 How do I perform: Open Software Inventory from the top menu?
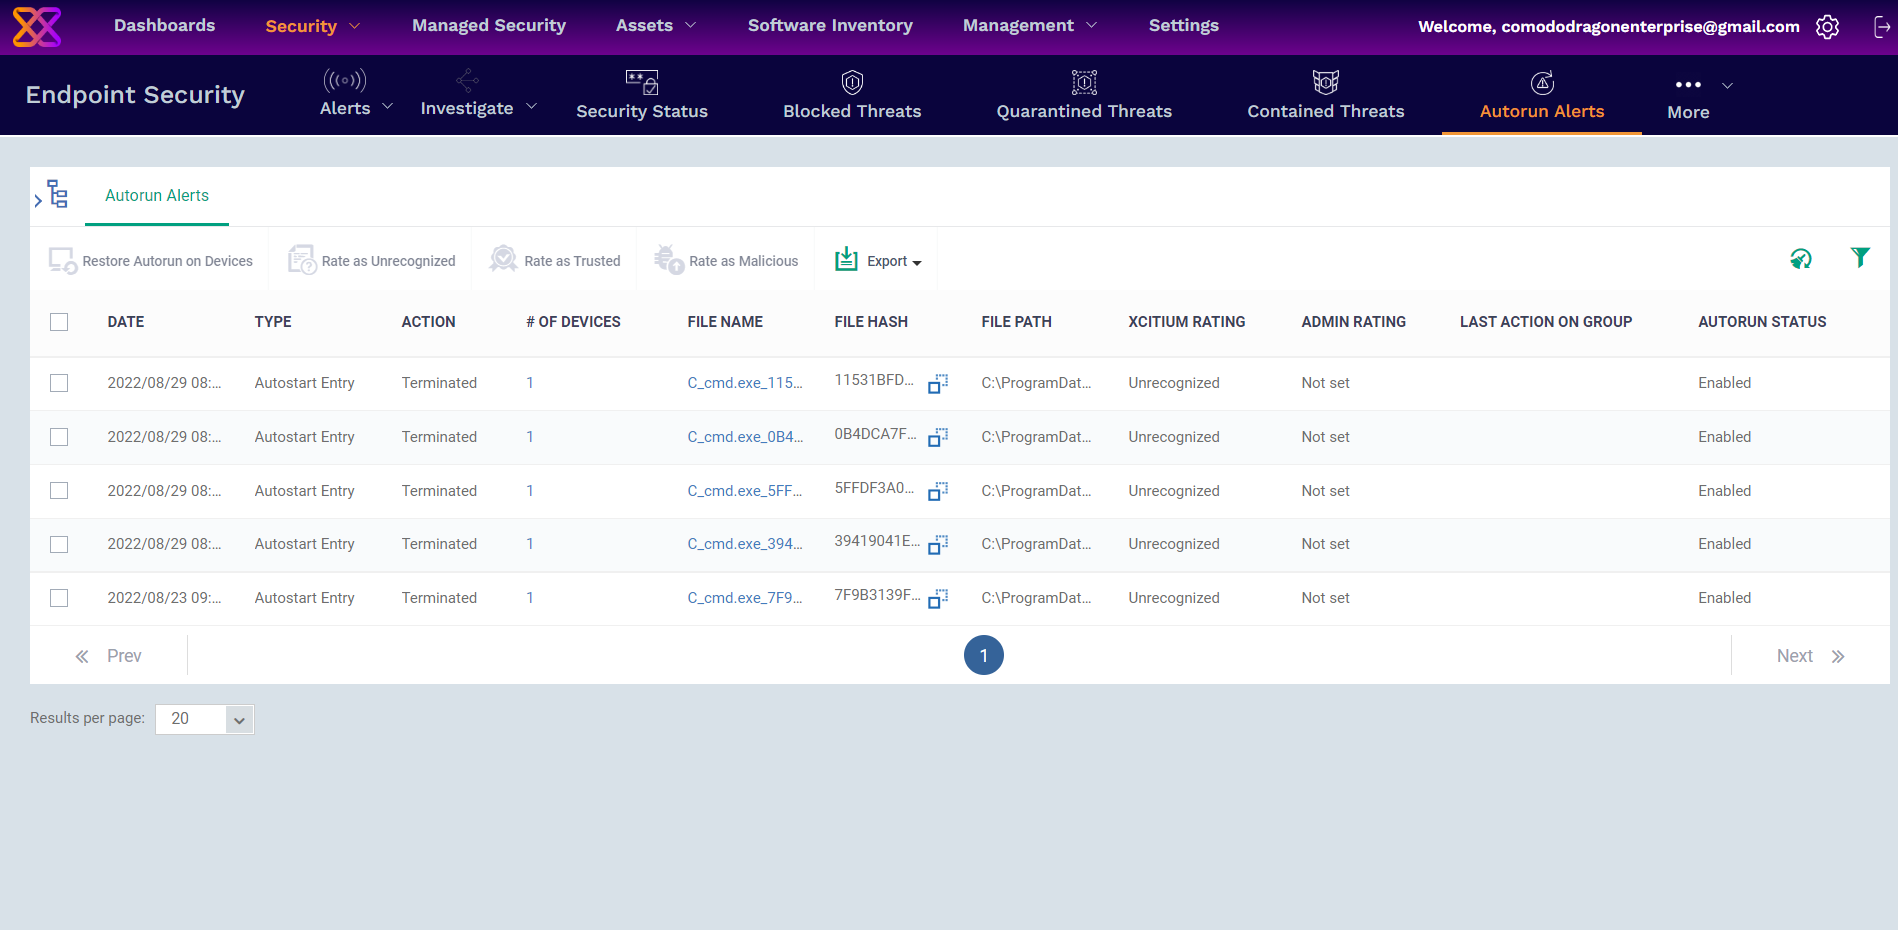point(830,25)
